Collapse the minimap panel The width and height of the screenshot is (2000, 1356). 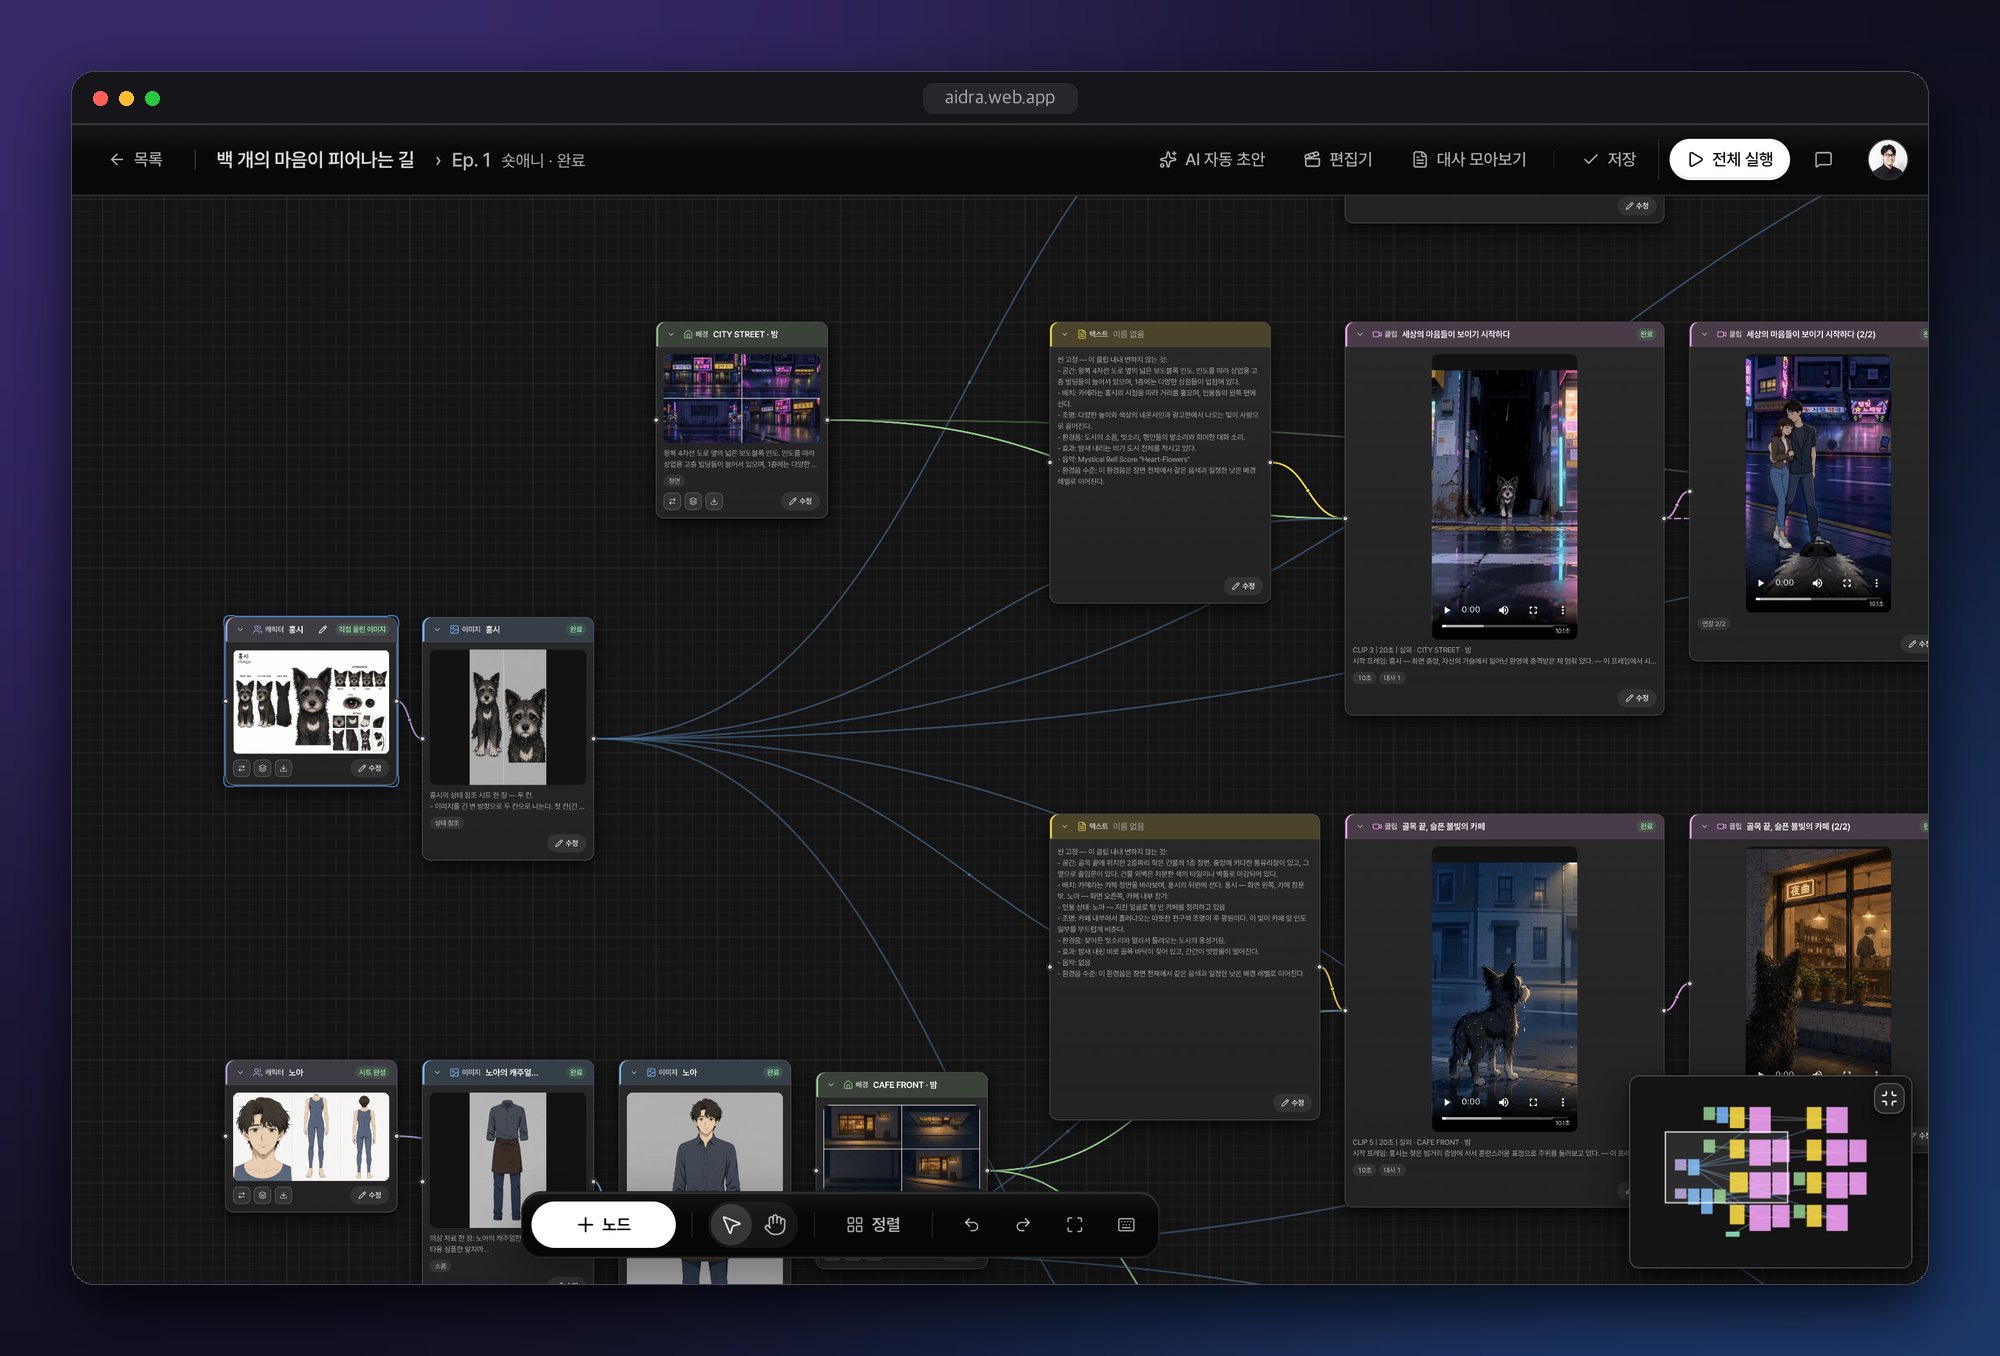[1889, 1099]
